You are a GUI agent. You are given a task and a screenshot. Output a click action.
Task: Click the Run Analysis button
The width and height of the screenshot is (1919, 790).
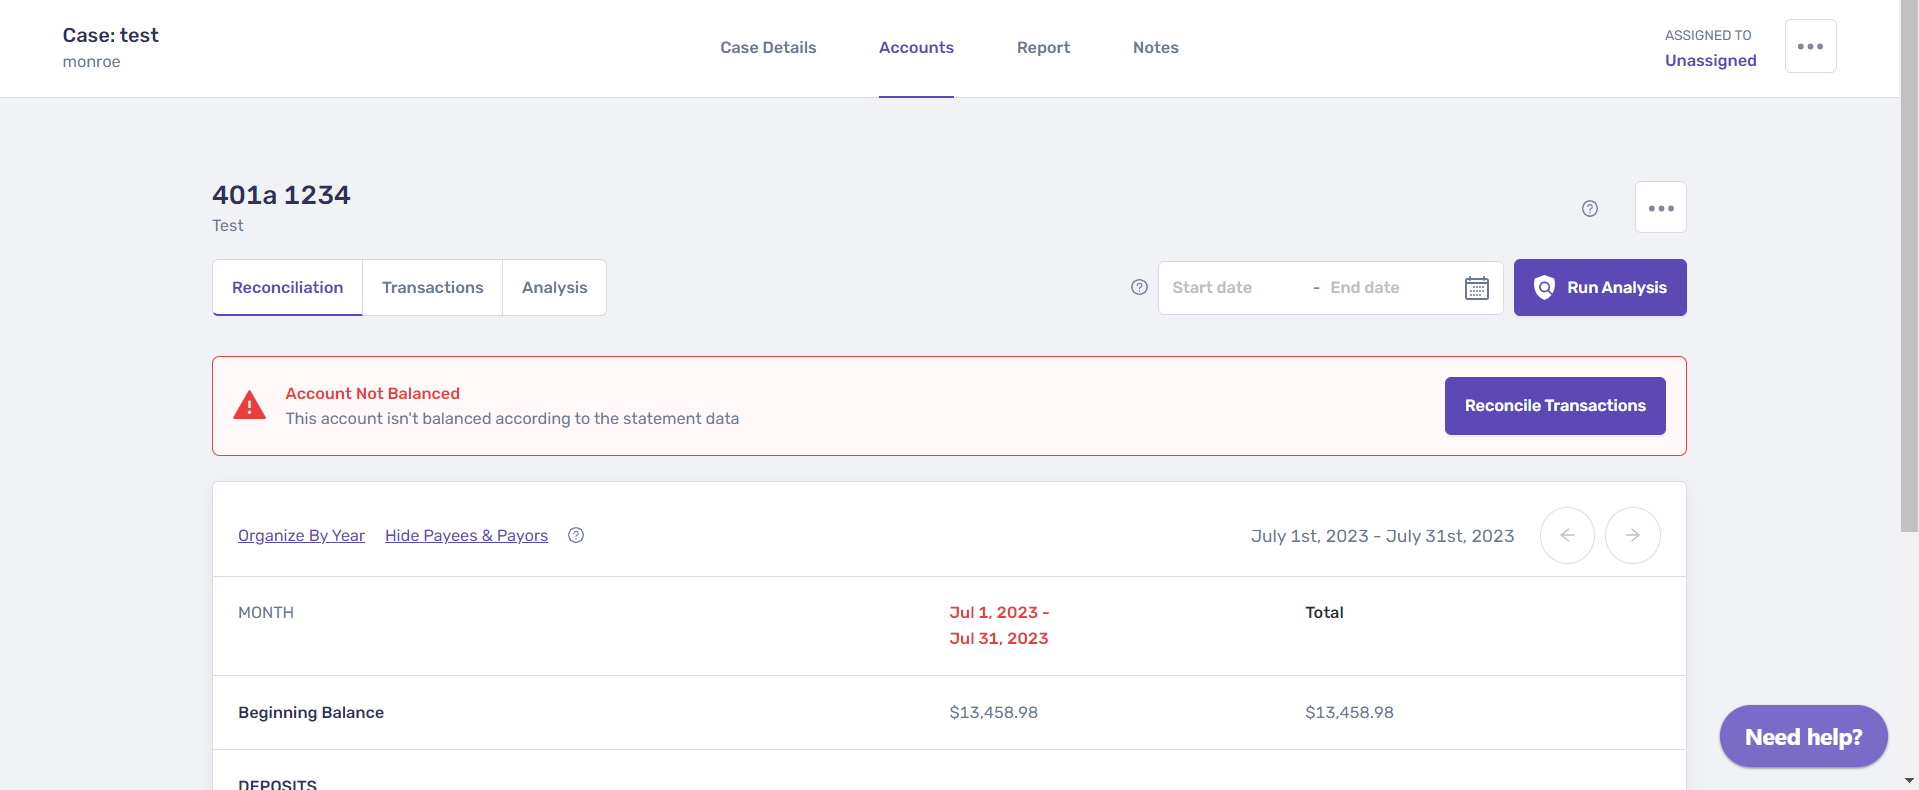coord(1599,287)
